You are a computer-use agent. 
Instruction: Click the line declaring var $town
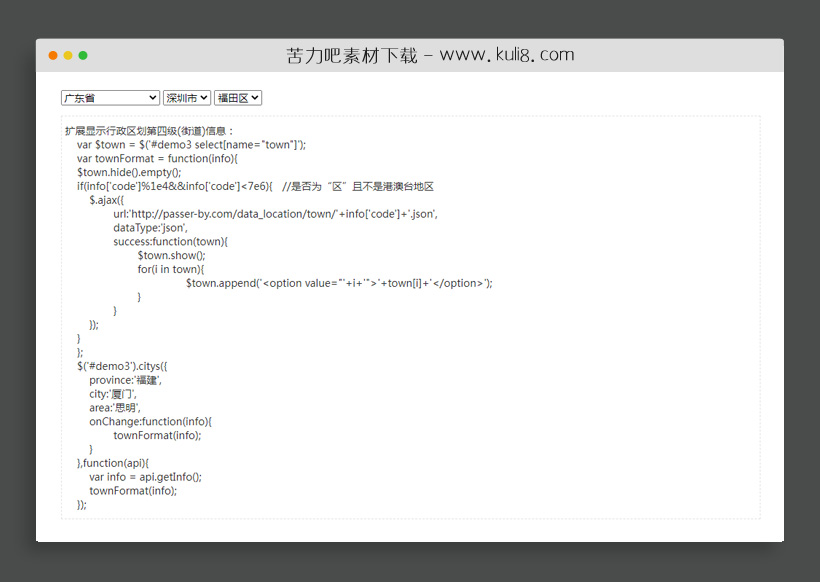point(191,145)
